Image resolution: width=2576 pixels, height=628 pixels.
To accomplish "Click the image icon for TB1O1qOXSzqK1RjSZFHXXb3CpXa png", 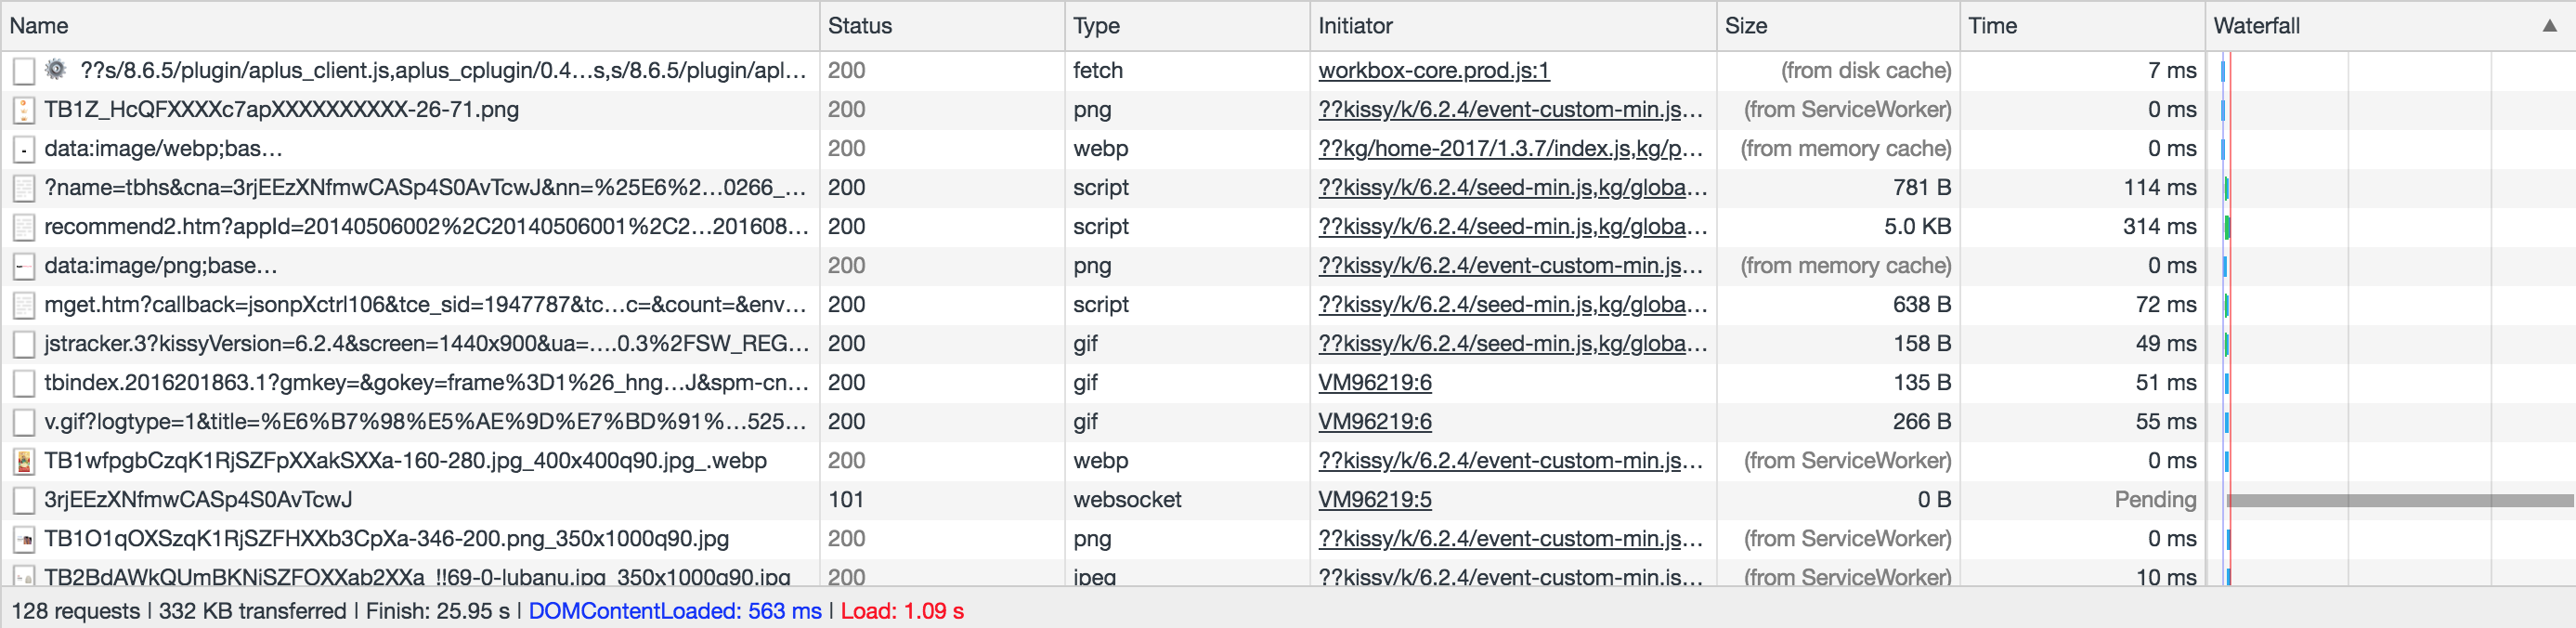I will click(24, 539).
